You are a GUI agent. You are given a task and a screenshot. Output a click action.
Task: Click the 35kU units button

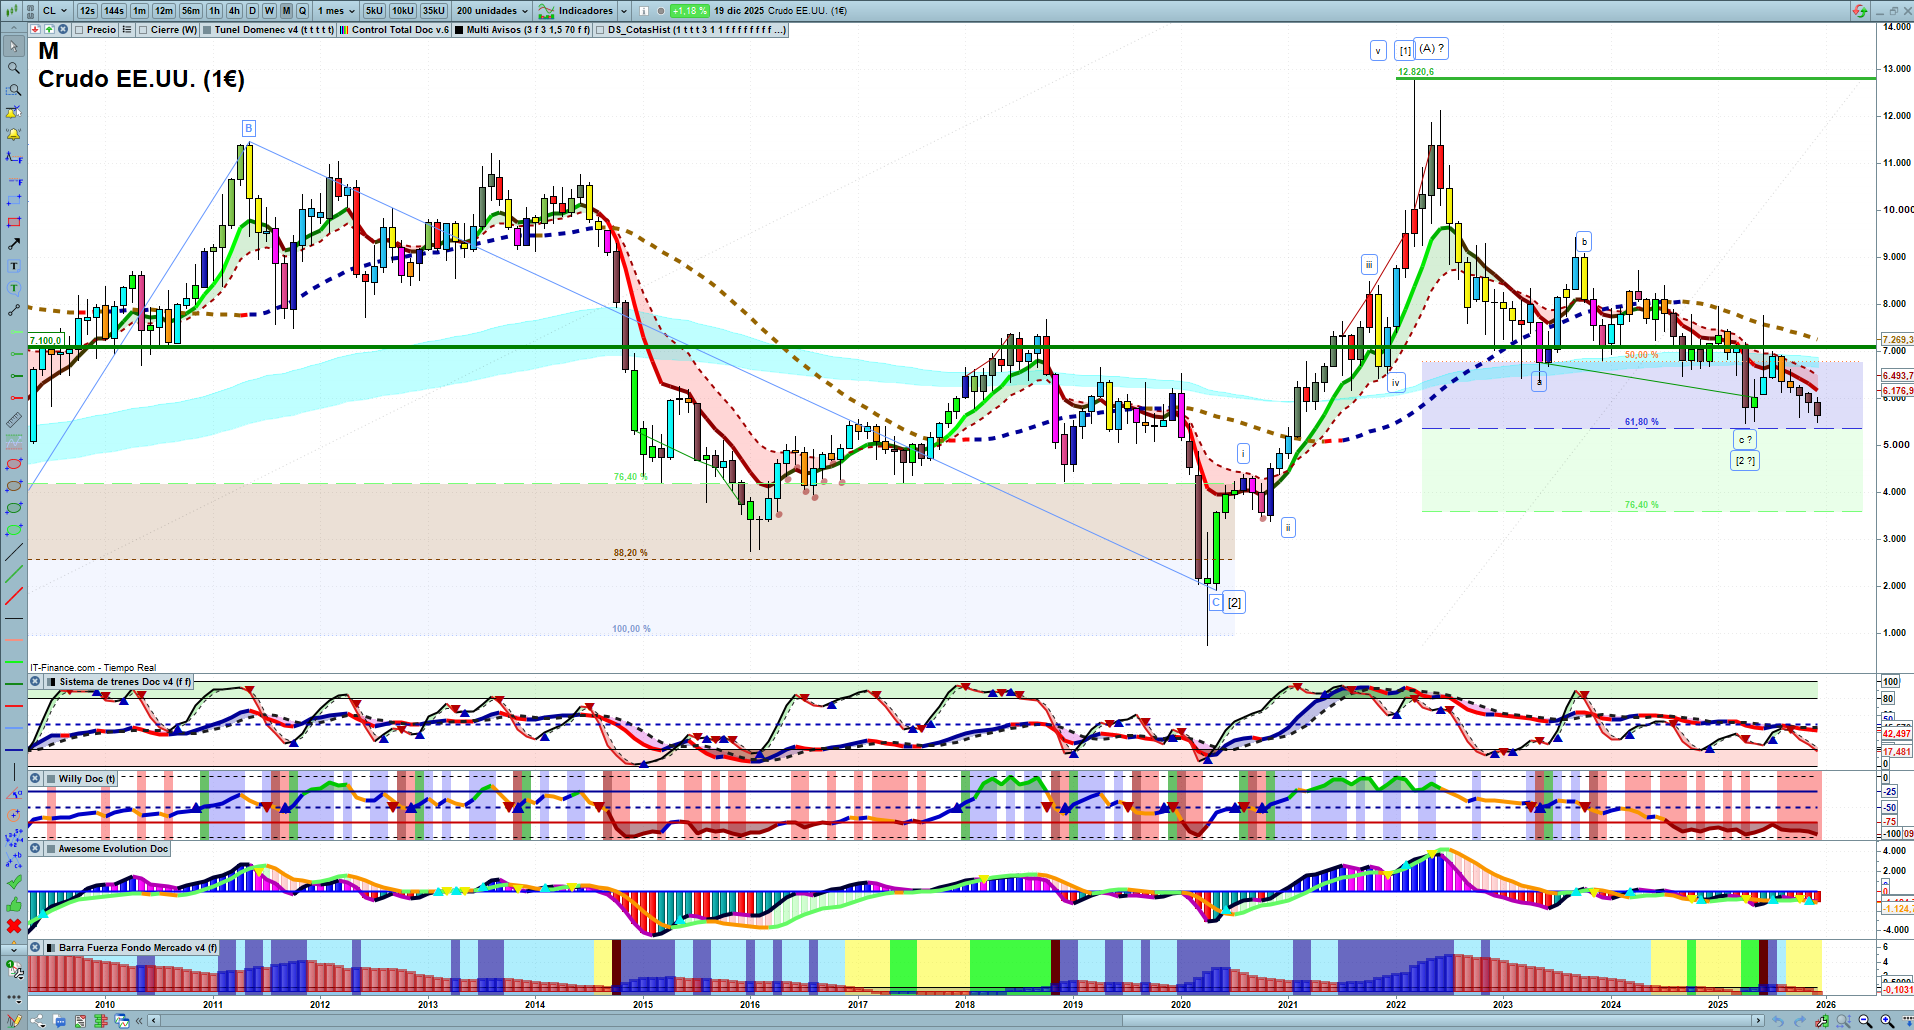(434, 11)
